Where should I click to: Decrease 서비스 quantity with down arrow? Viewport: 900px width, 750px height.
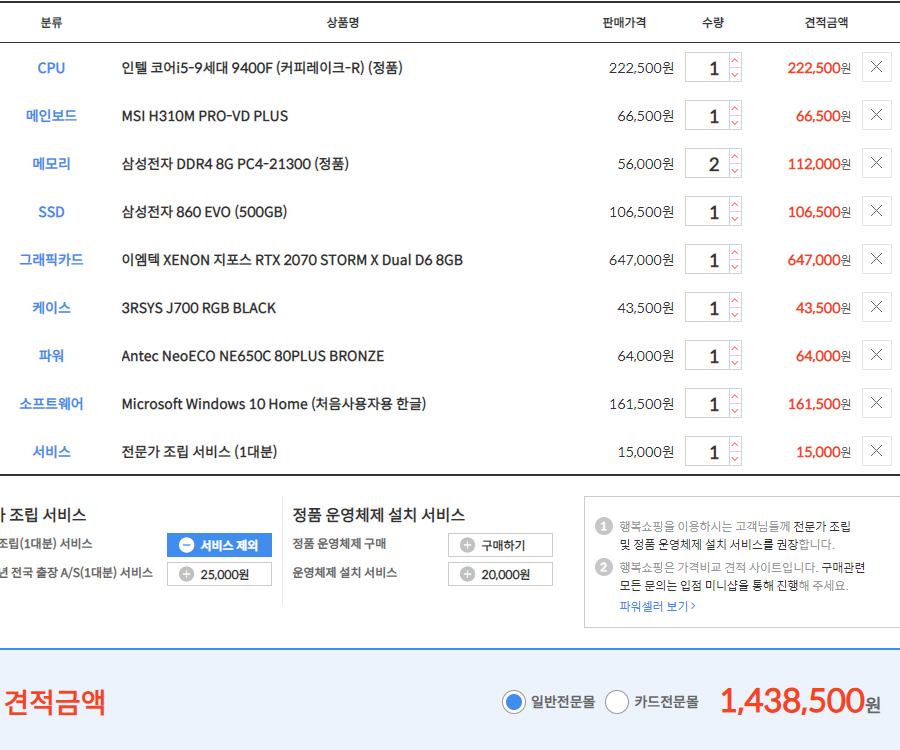tap(735, 458)
